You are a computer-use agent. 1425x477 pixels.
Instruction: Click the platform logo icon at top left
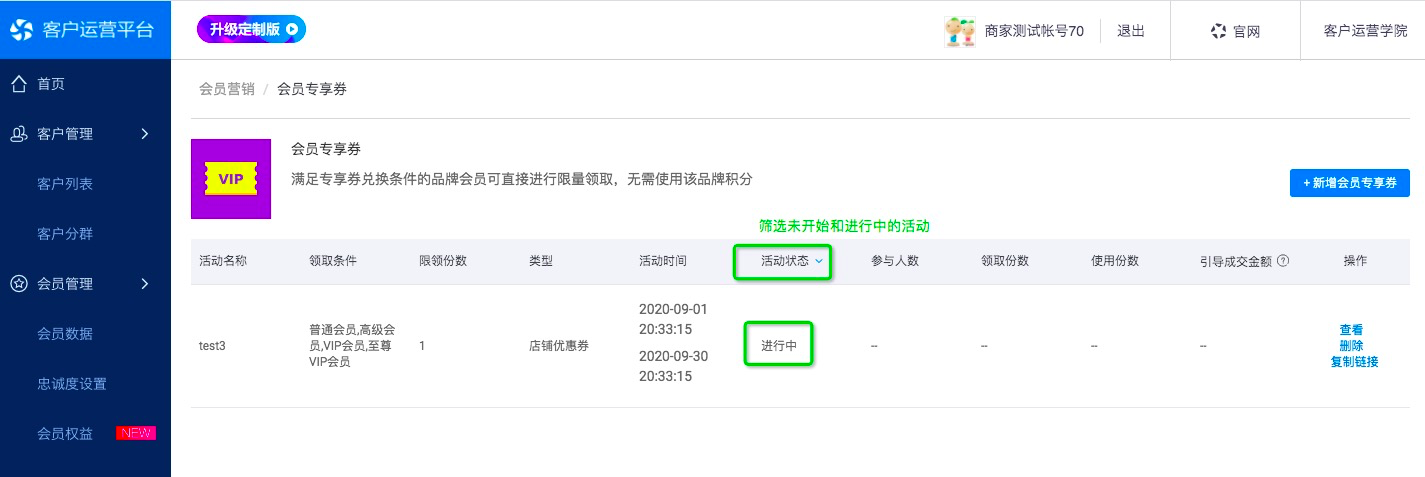(x=22, y=29)
